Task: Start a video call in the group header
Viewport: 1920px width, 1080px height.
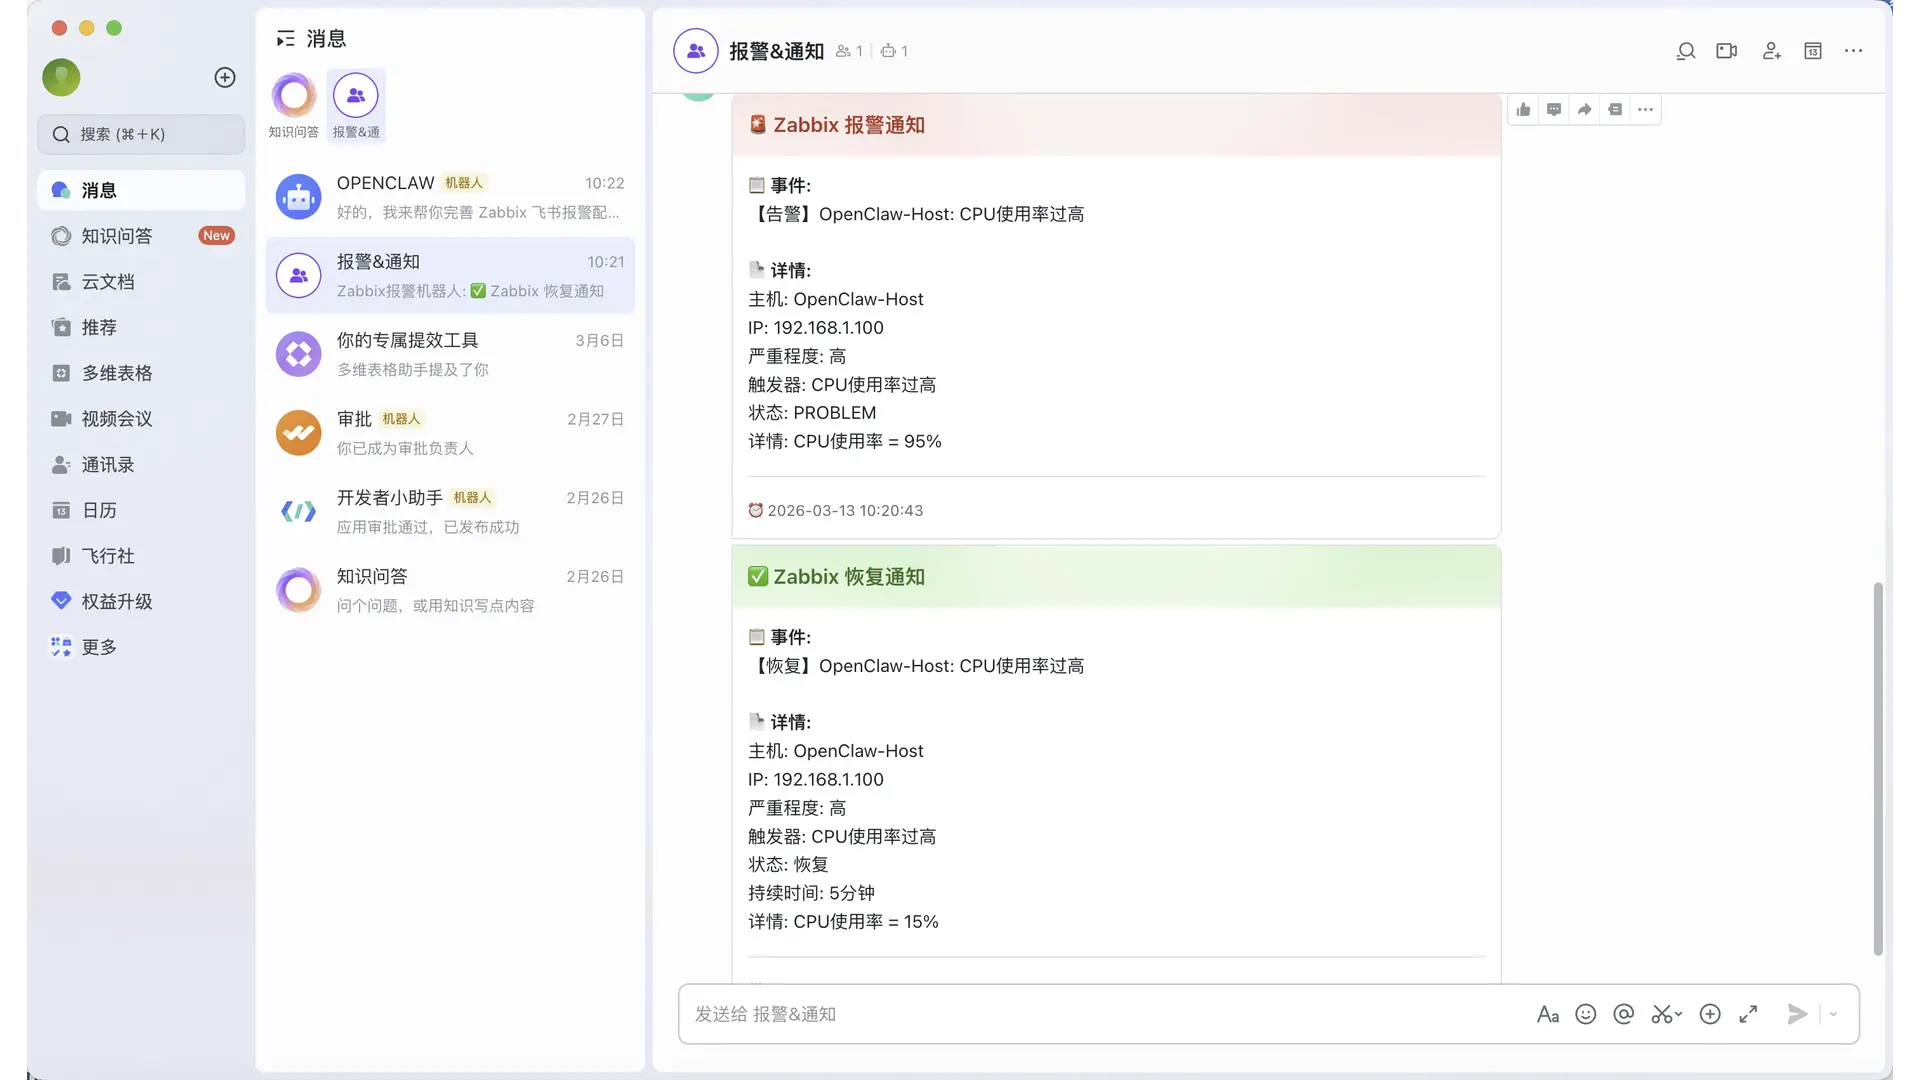Action: [x=1727, y=51]
